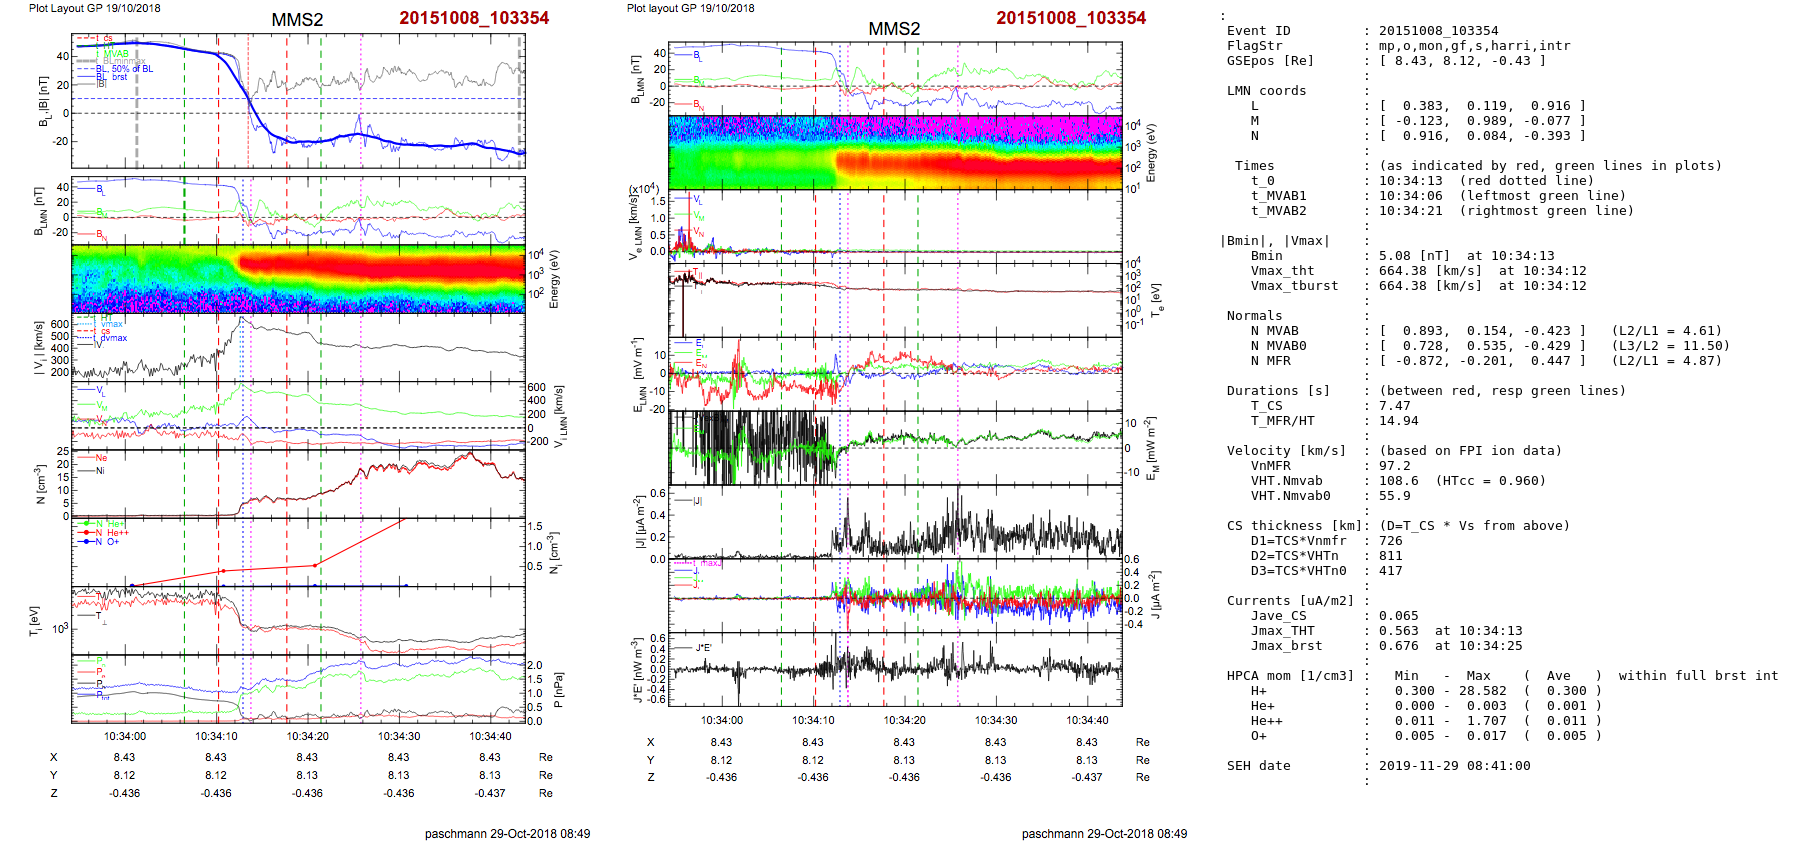This screenshot has width=1804, height=841.
Task: Select the N MVAB0 normals row
Action: point(1475,346)
